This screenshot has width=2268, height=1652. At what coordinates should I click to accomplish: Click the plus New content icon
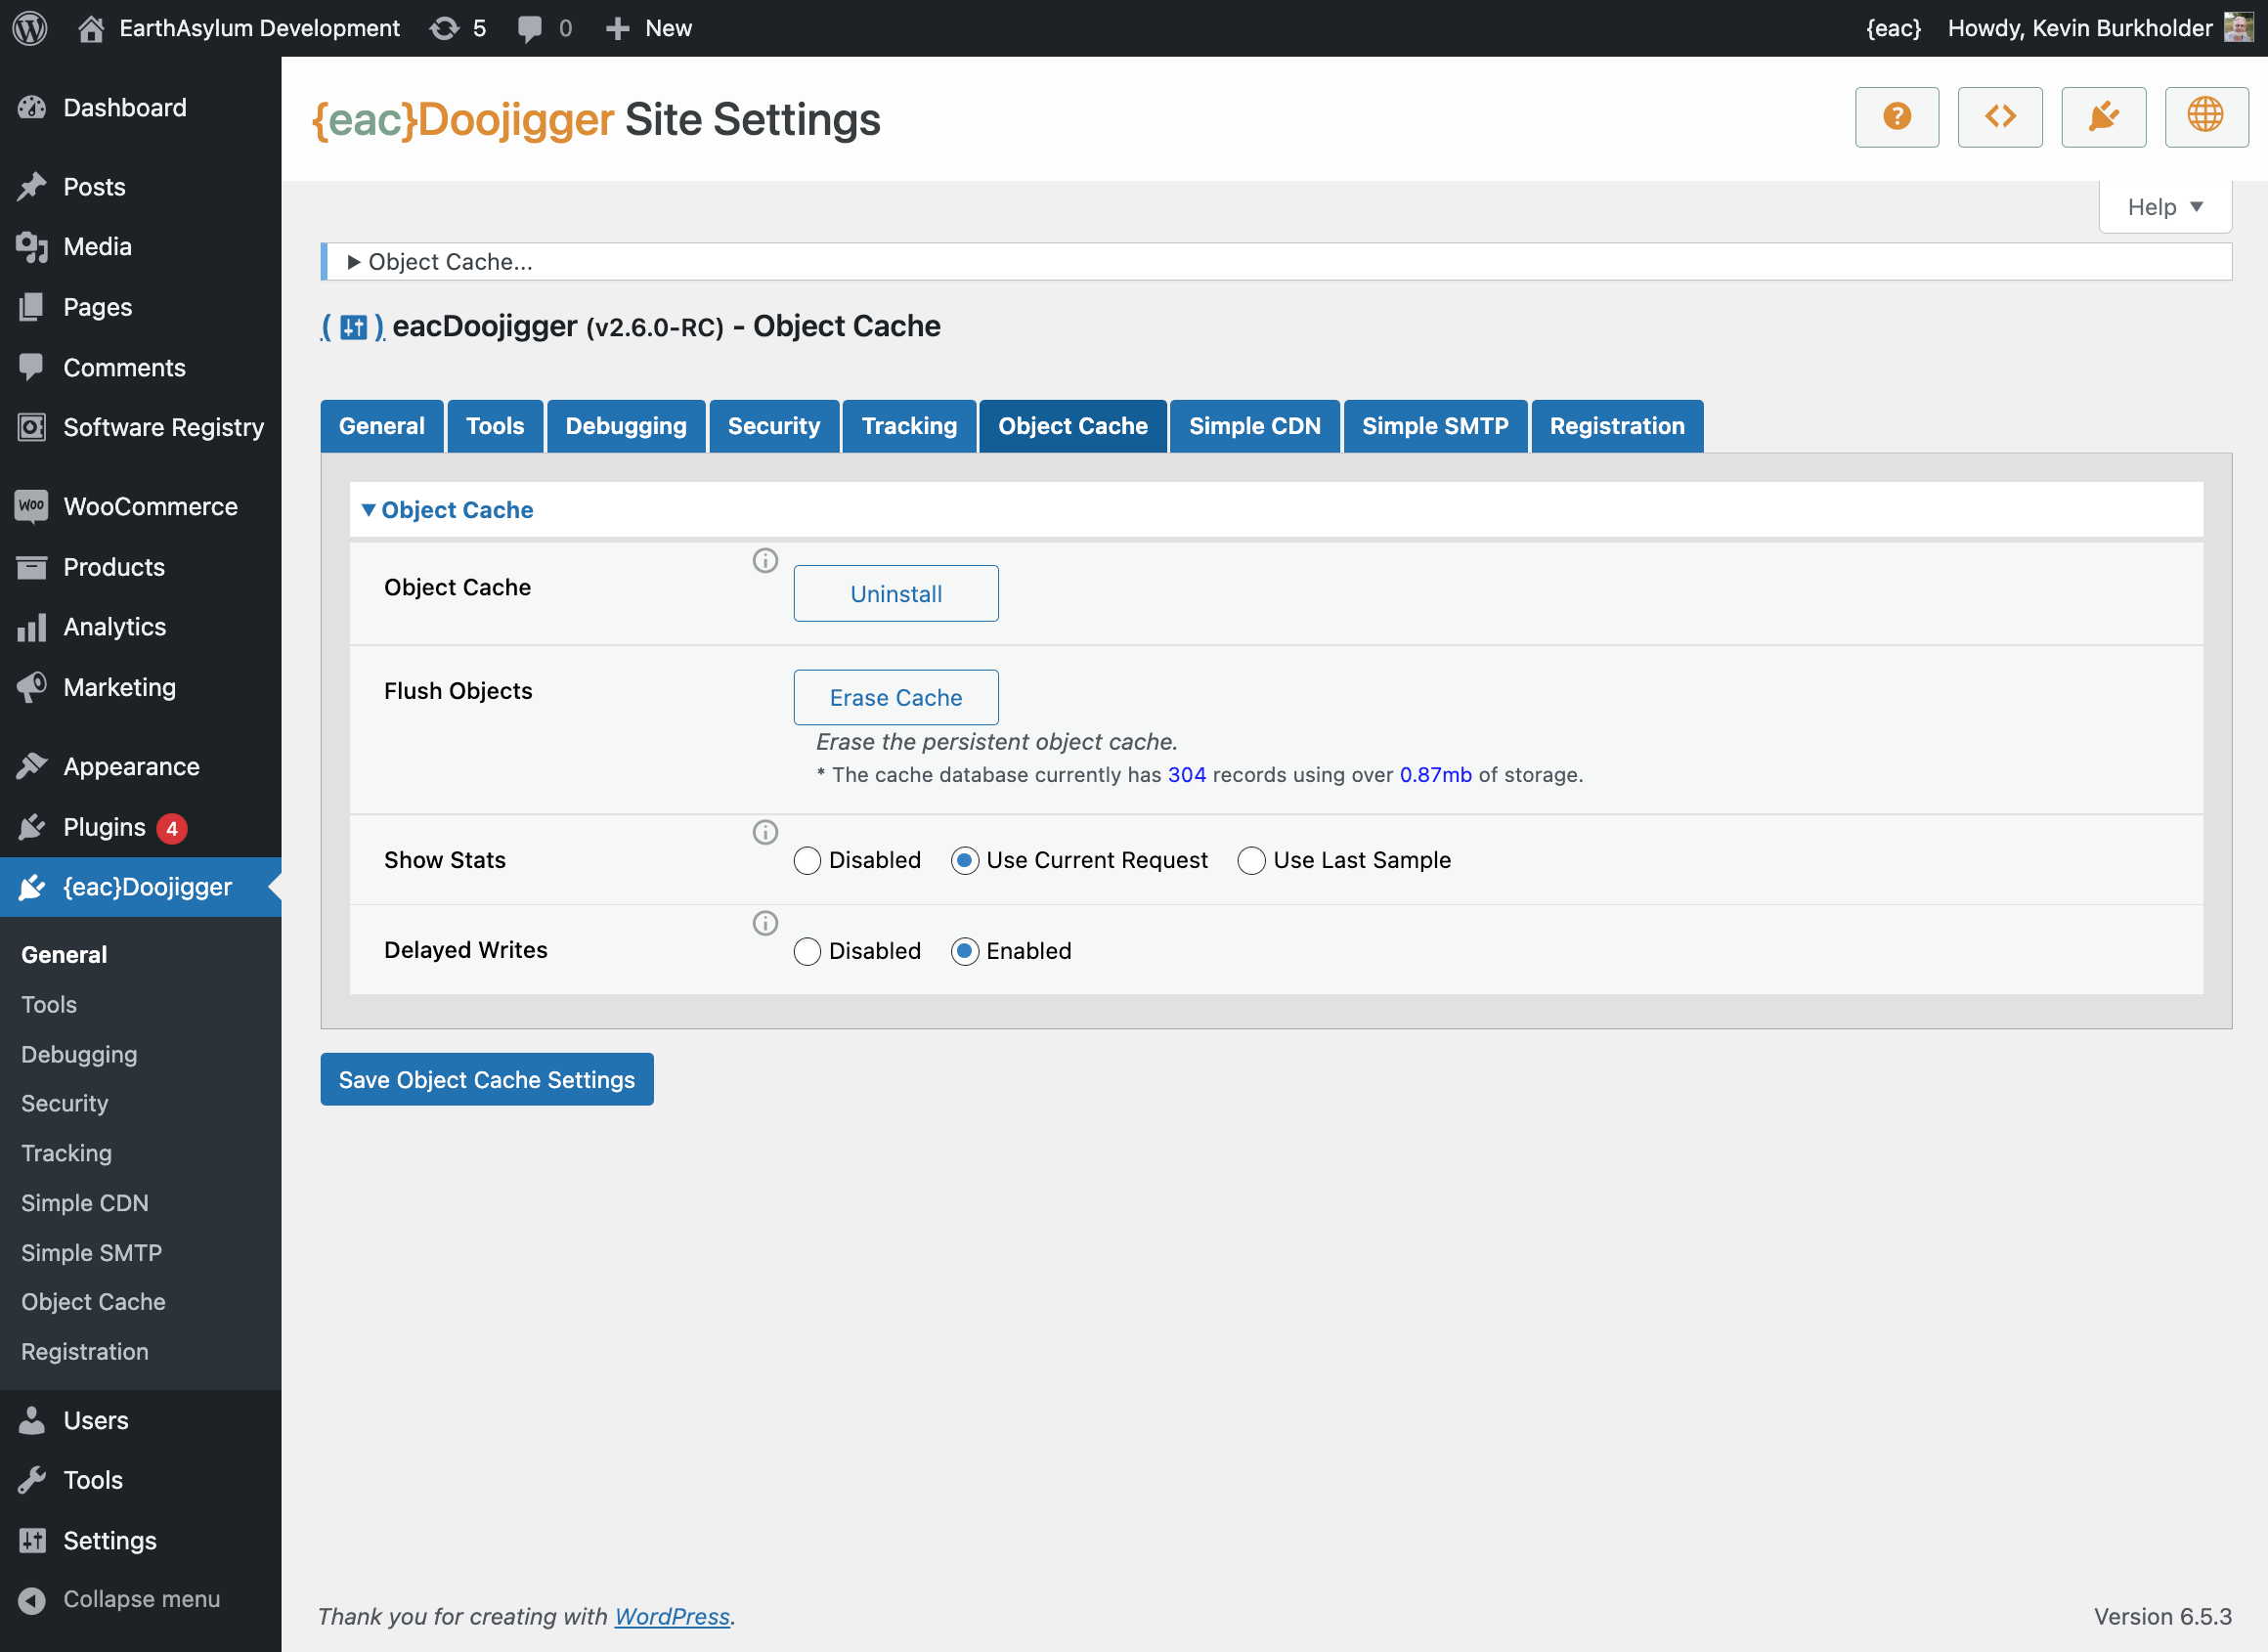617,28
